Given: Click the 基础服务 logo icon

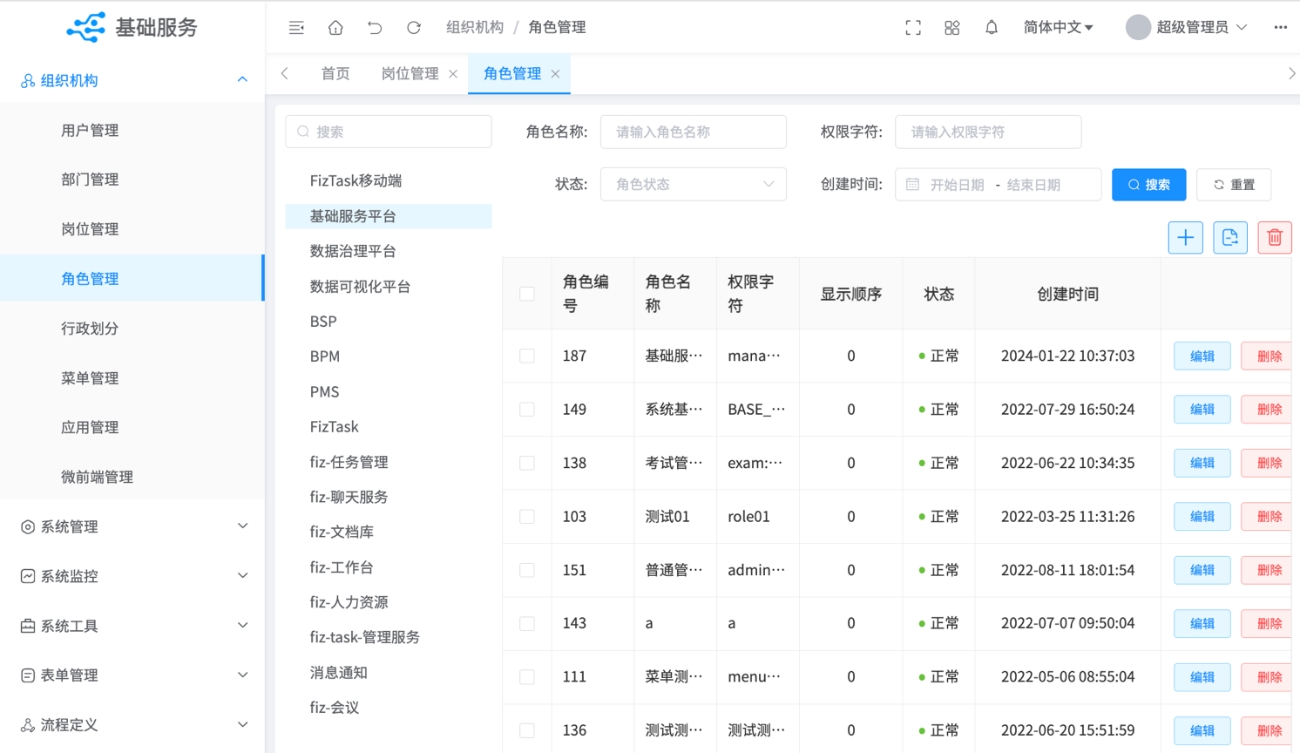Looking at the screenshot, I should 86,28.
